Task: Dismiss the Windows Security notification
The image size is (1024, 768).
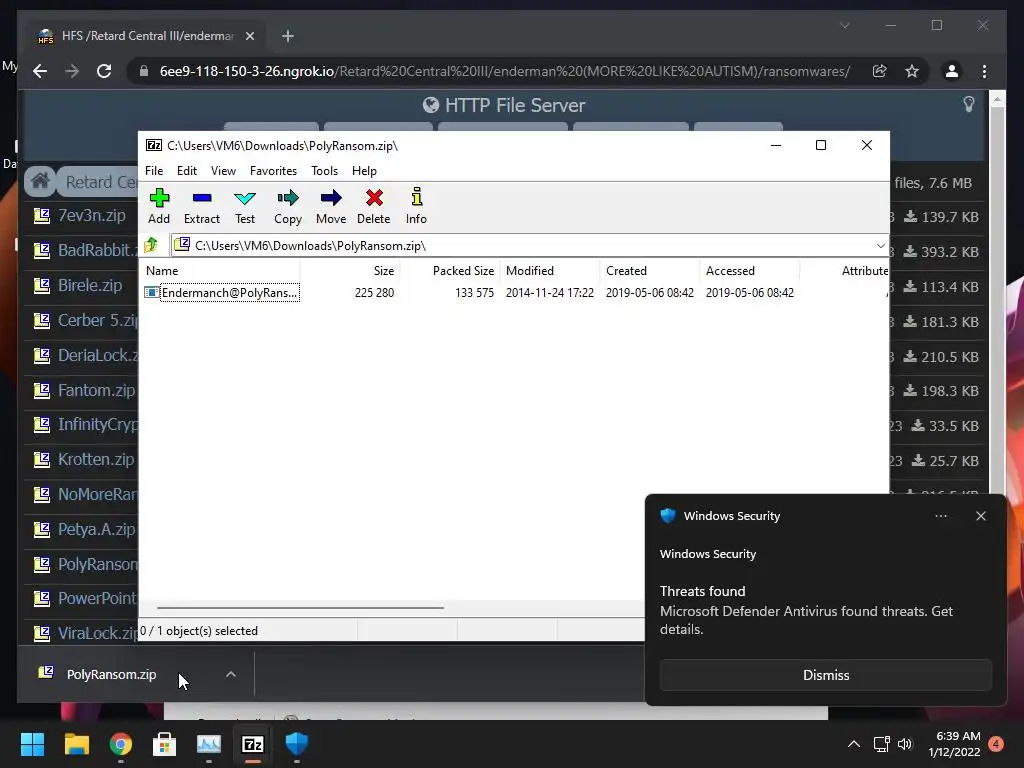Action: [825, 675]
